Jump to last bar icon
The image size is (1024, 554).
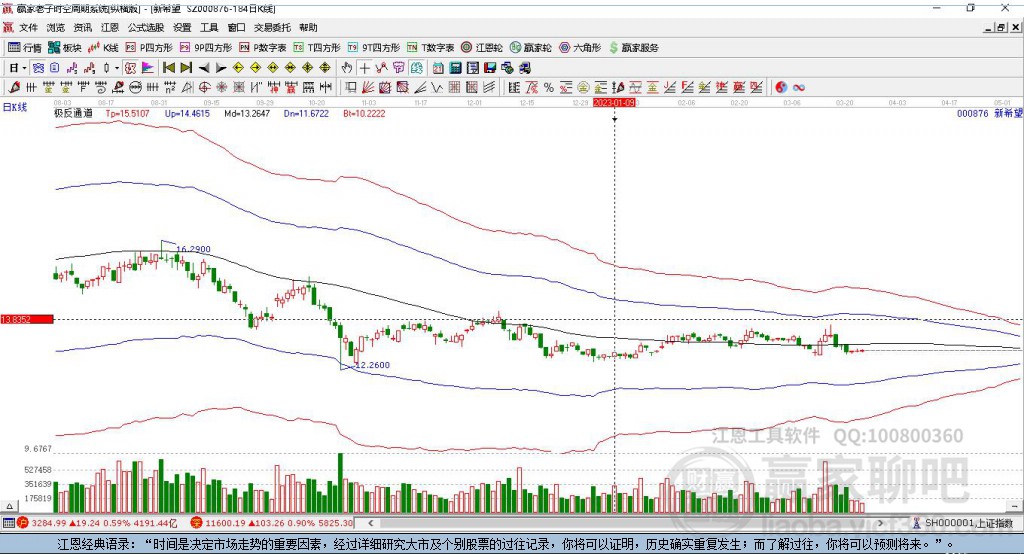pos(186,68)
